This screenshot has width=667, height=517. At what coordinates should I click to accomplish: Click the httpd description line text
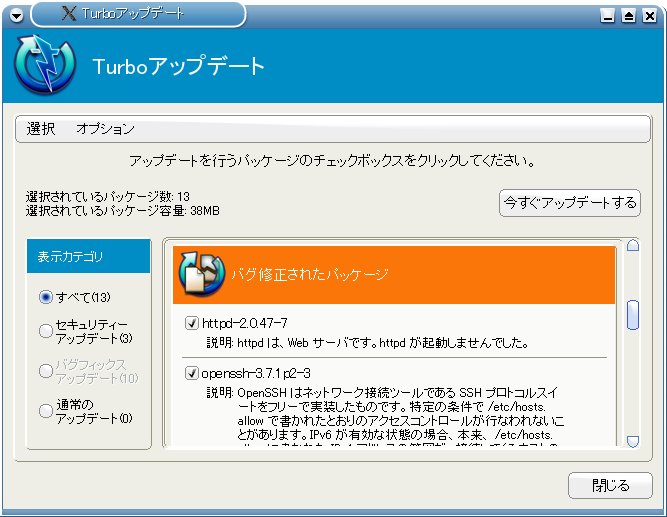(367, 343)
